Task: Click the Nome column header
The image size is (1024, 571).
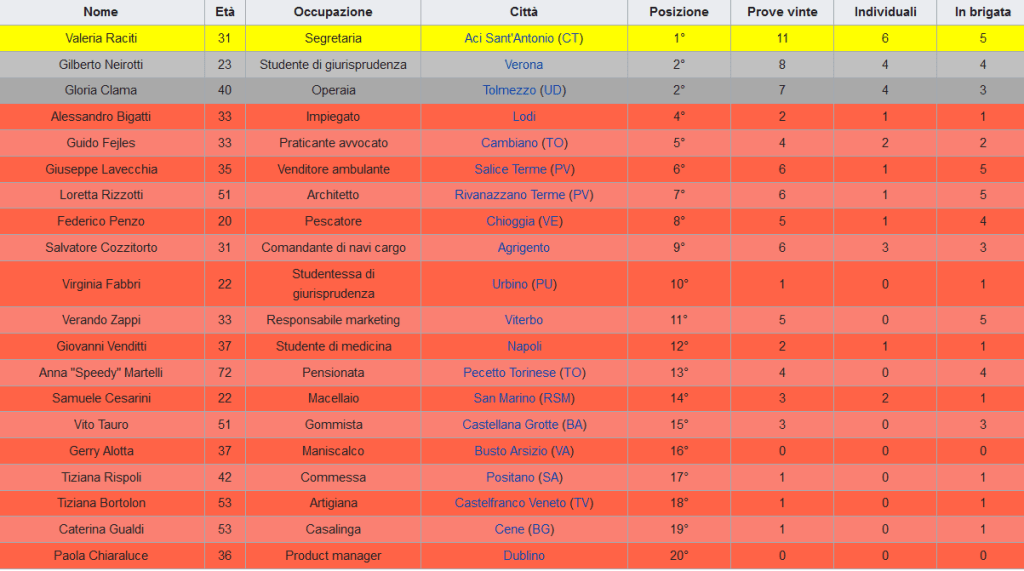Action: [x=101, y=12]
